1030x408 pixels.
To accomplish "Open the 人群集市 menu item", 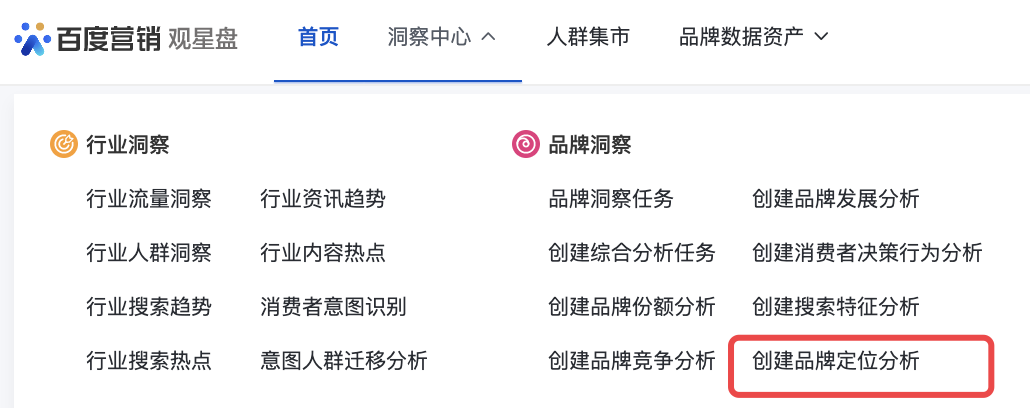I will point(588,38).
